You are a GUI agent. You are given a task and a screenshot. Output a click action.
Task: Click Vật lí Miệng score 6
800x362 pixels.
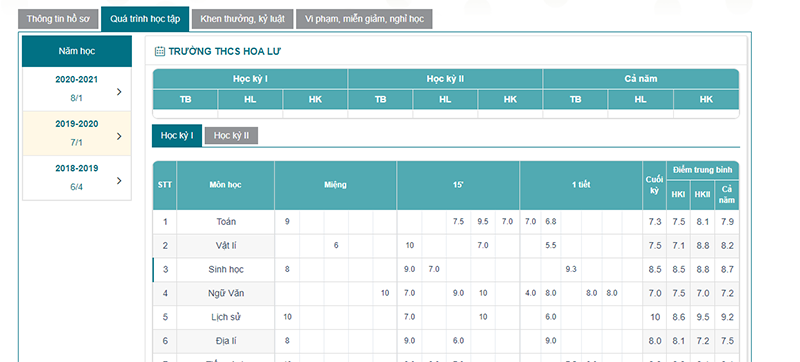336,246
